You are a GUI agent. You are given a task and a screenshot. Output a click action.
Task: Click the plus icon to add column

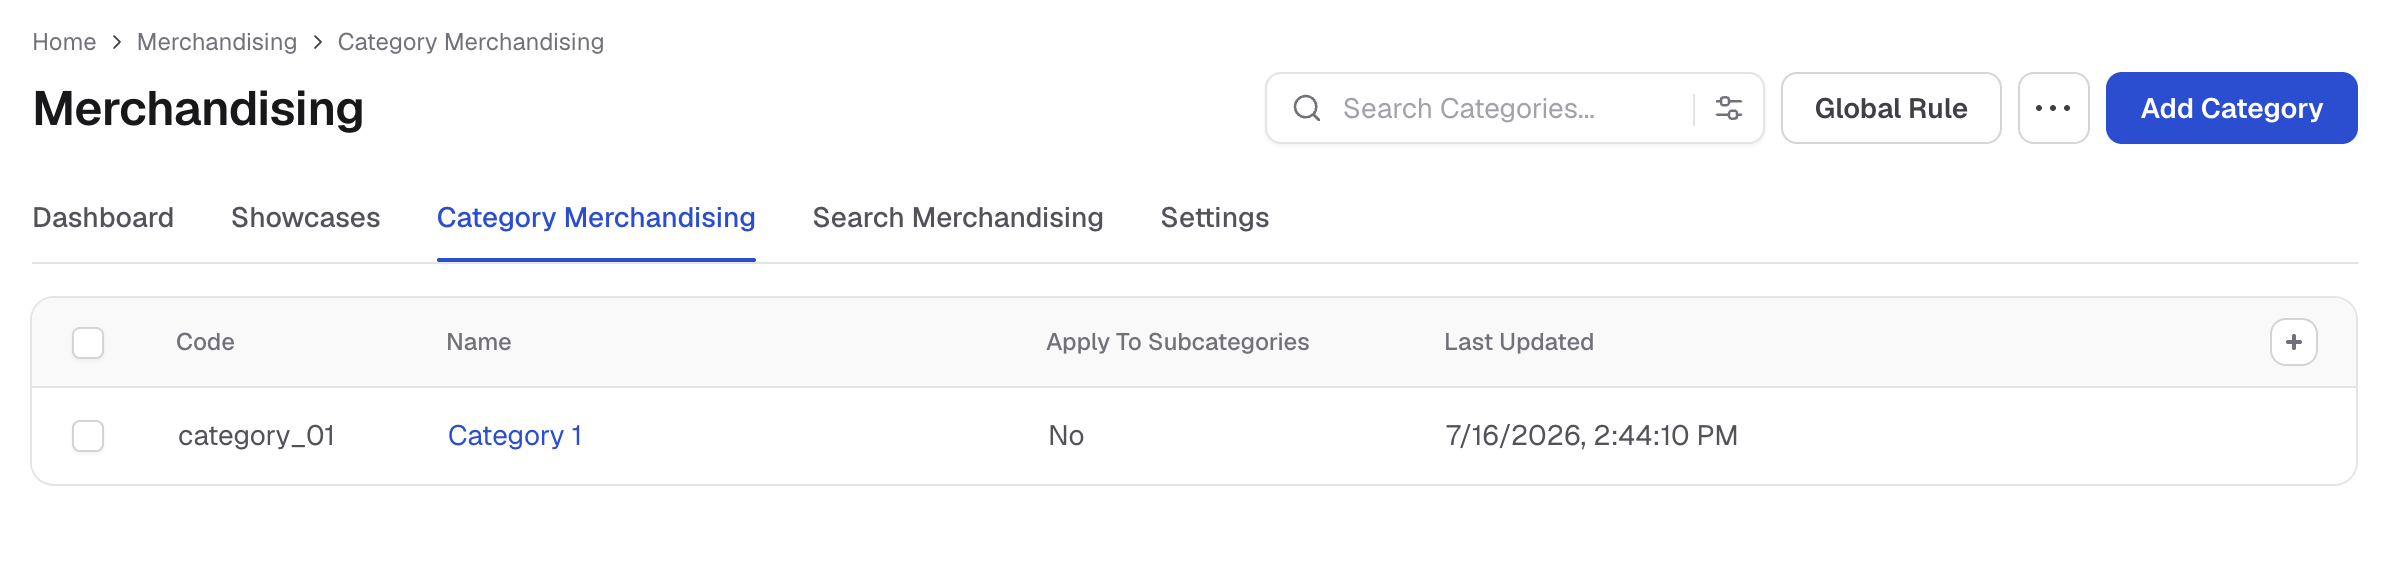pos(2293,342)
